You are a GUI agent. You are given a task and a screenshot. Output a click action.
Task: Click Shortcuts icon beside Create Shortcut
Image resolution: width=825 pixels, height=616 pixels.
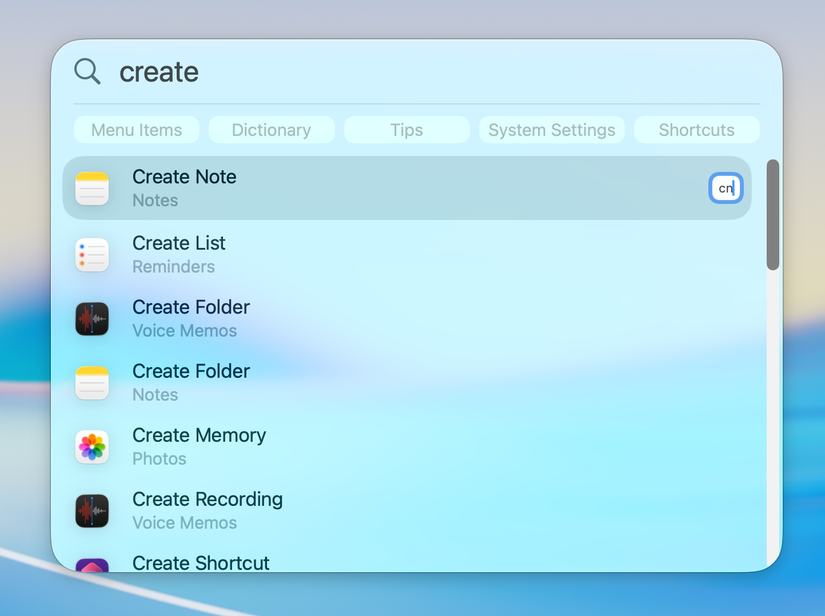pyautogui.click(x=92, y=565)
